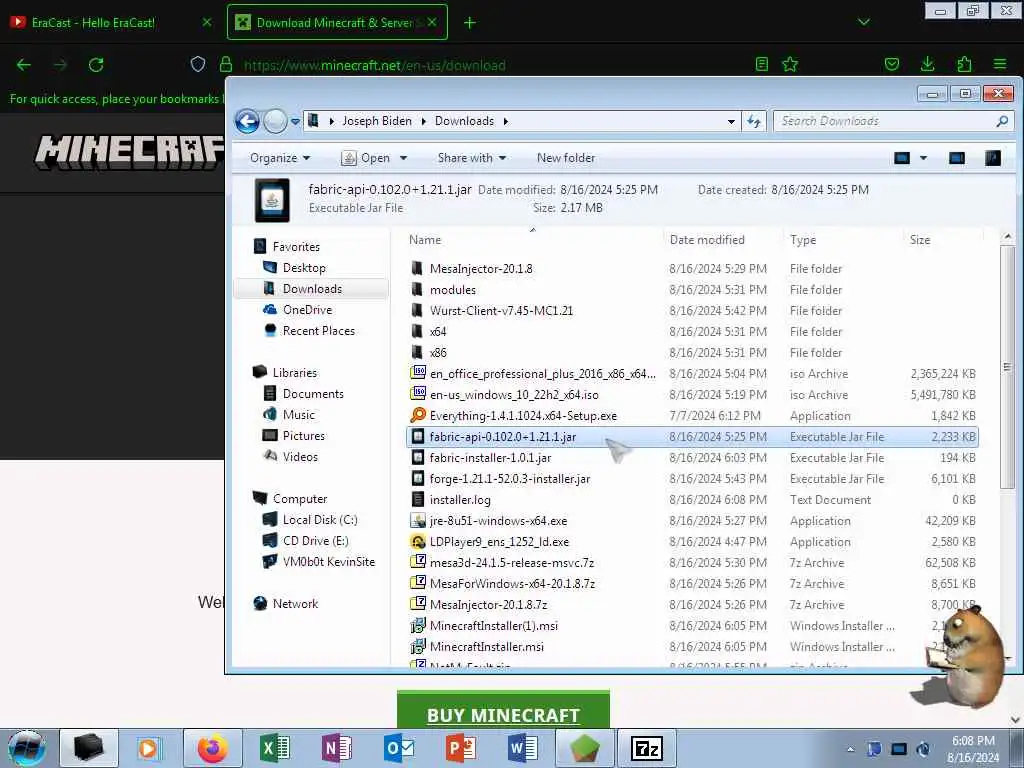Click the Open toolbar button
This screenshot has width=1024, height=768.
(366, 158)
